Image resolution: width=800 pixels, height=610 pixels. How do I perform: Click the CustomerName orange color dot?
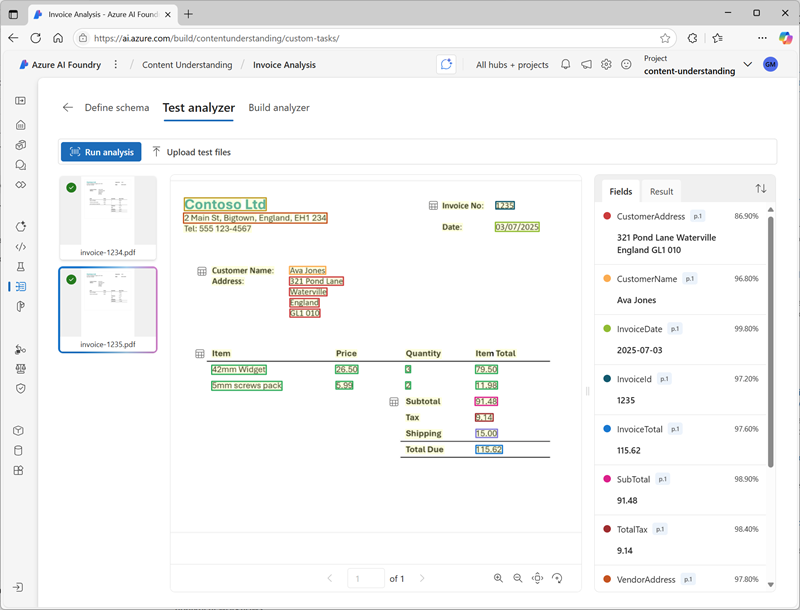click(x=607, y=278)
